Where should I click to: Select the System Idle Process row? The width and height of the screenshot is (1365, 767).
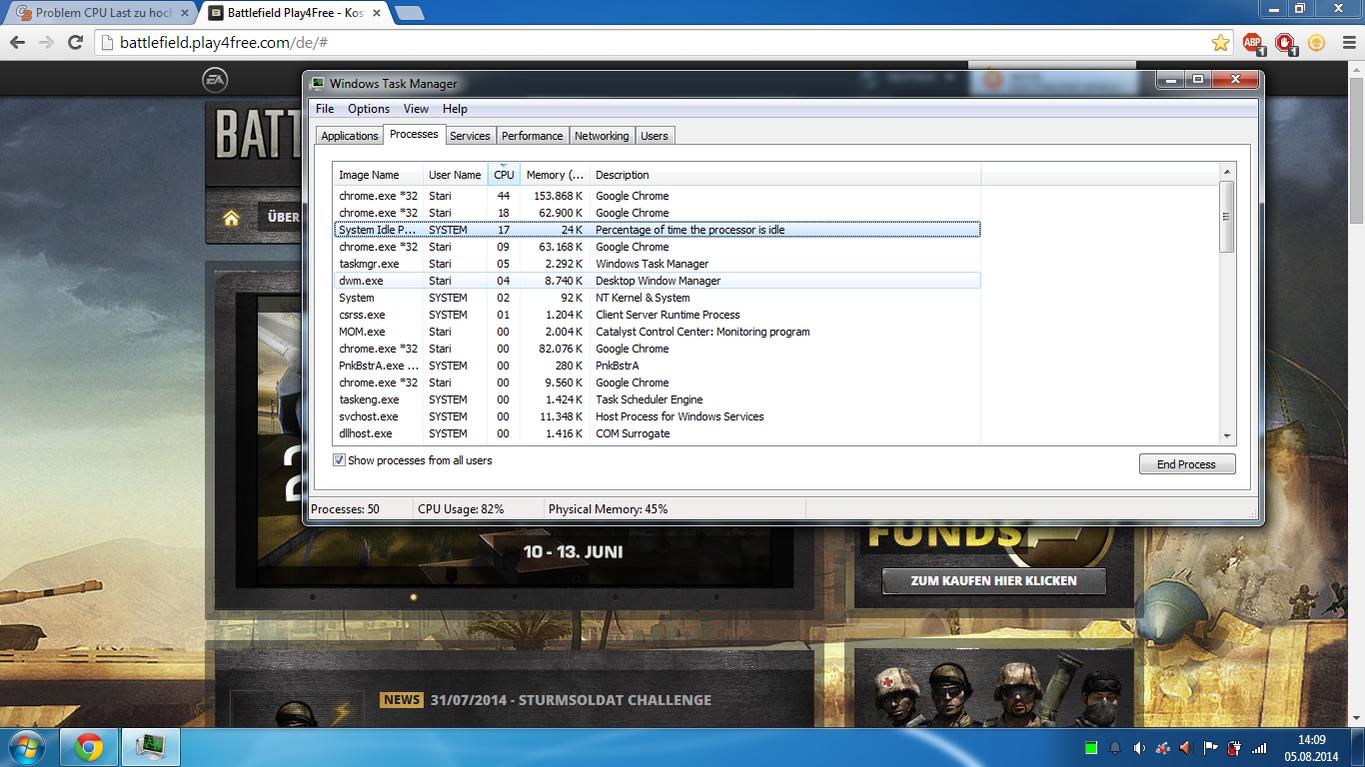pos(657,230)
